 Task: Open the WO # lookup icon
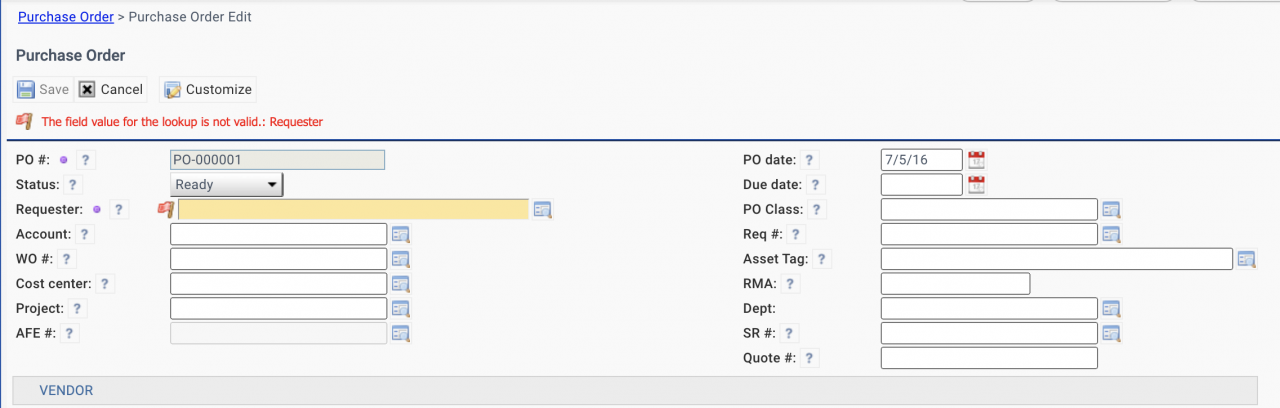tap(401, 260)
